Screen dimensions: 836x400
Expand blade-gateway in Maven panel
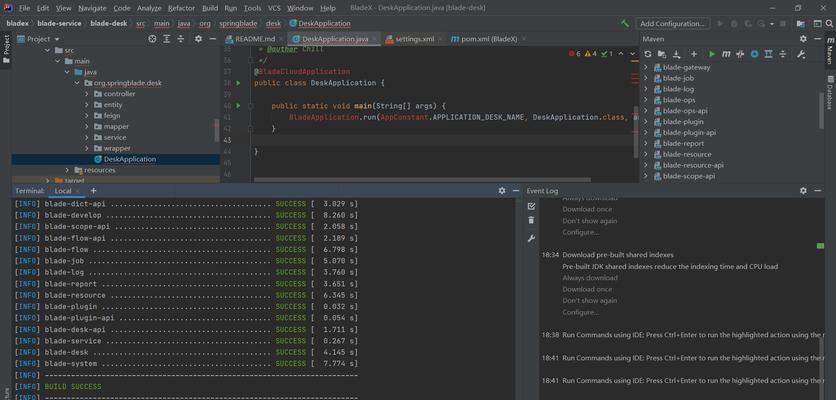coord(646,67)
